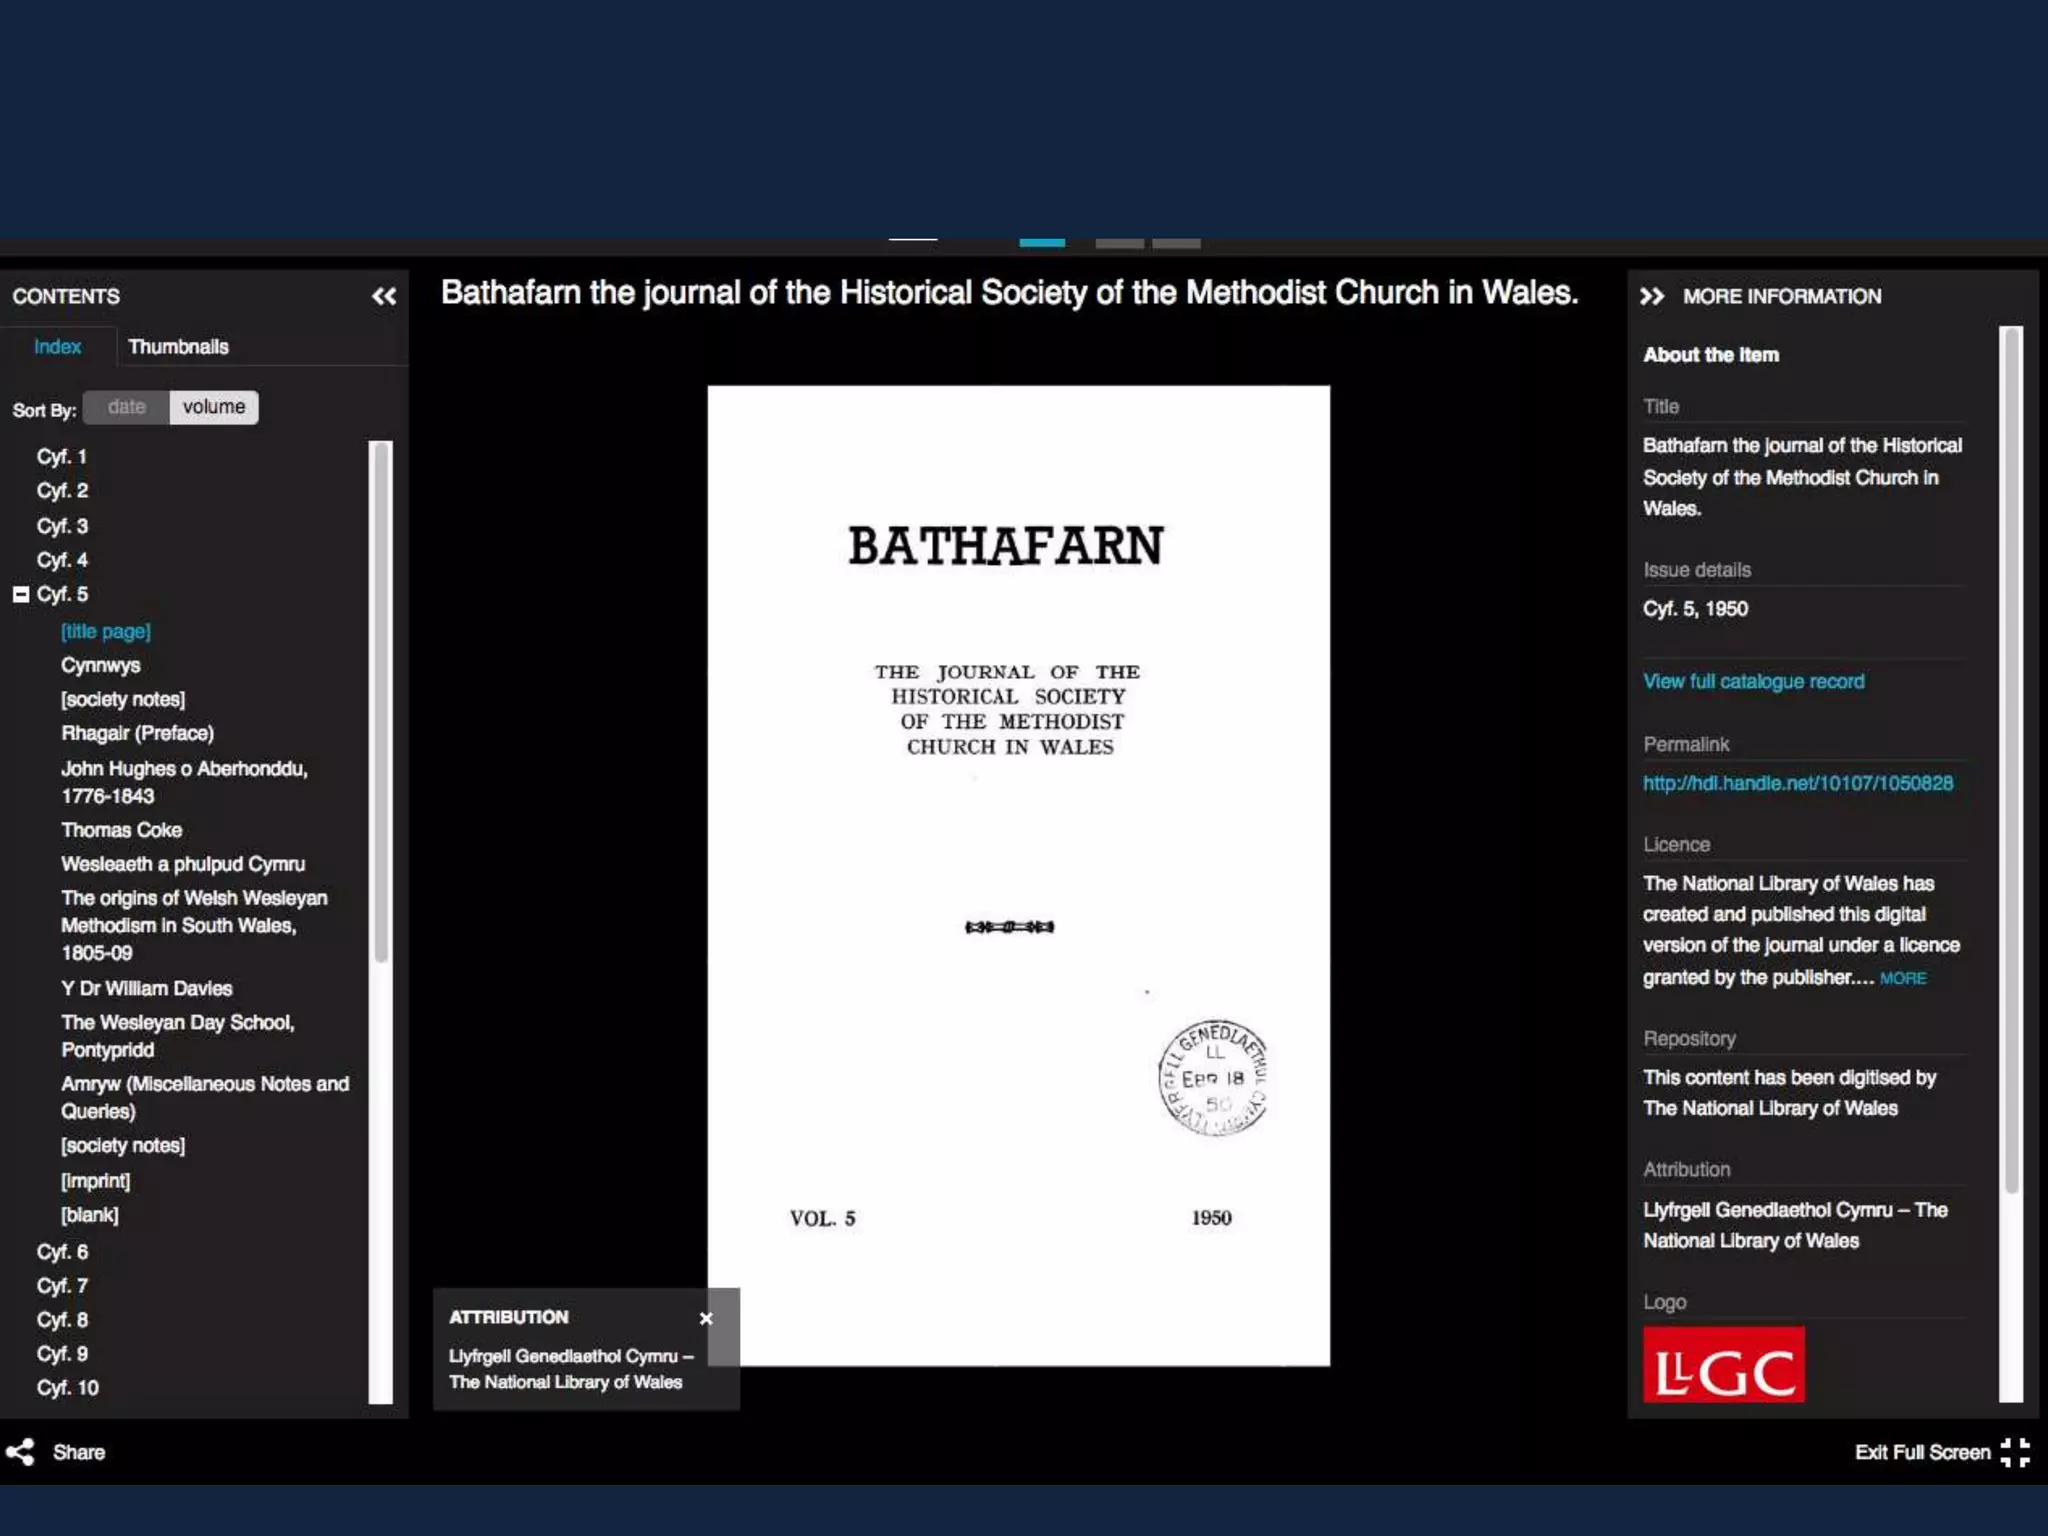Viewport: 2048px width, 1536px height.
Task: Collapse the Contents panel with double-chevron
Action: pos(384,296)
